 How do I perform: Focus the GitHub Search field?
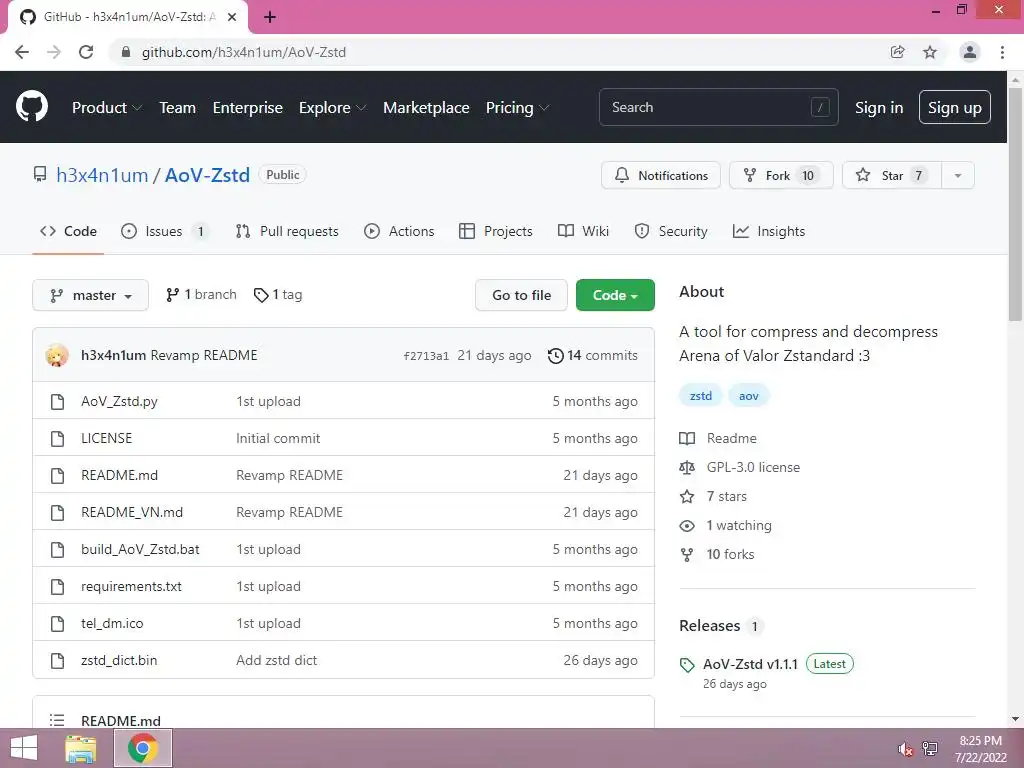[718, 107]
